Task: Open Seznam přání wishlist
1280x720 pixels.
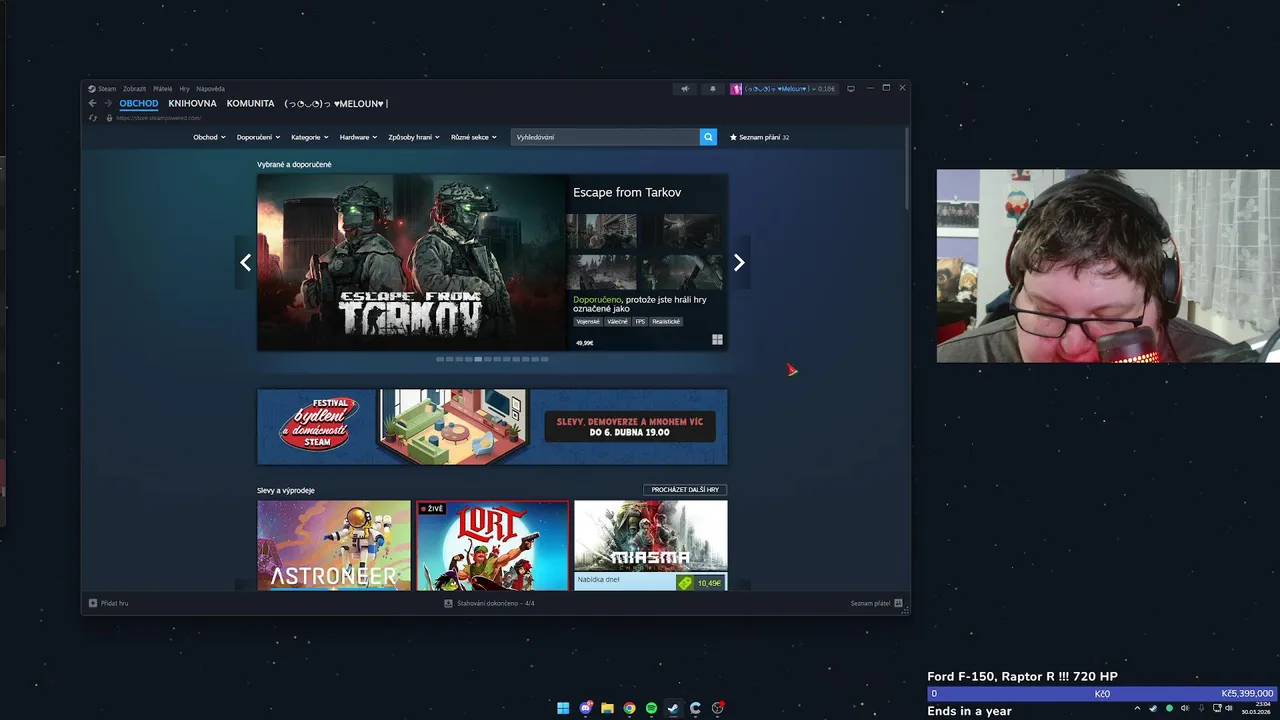Action: point(760,137)
